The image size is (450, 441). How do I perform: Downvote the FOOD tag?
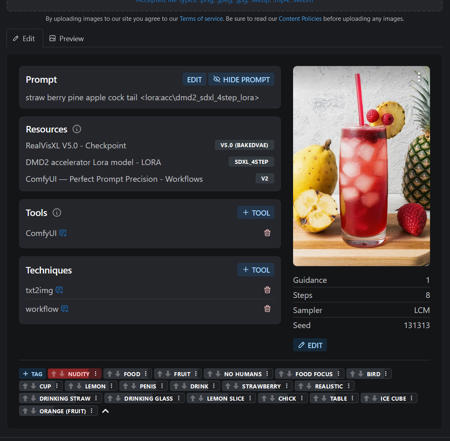[118, 374]
